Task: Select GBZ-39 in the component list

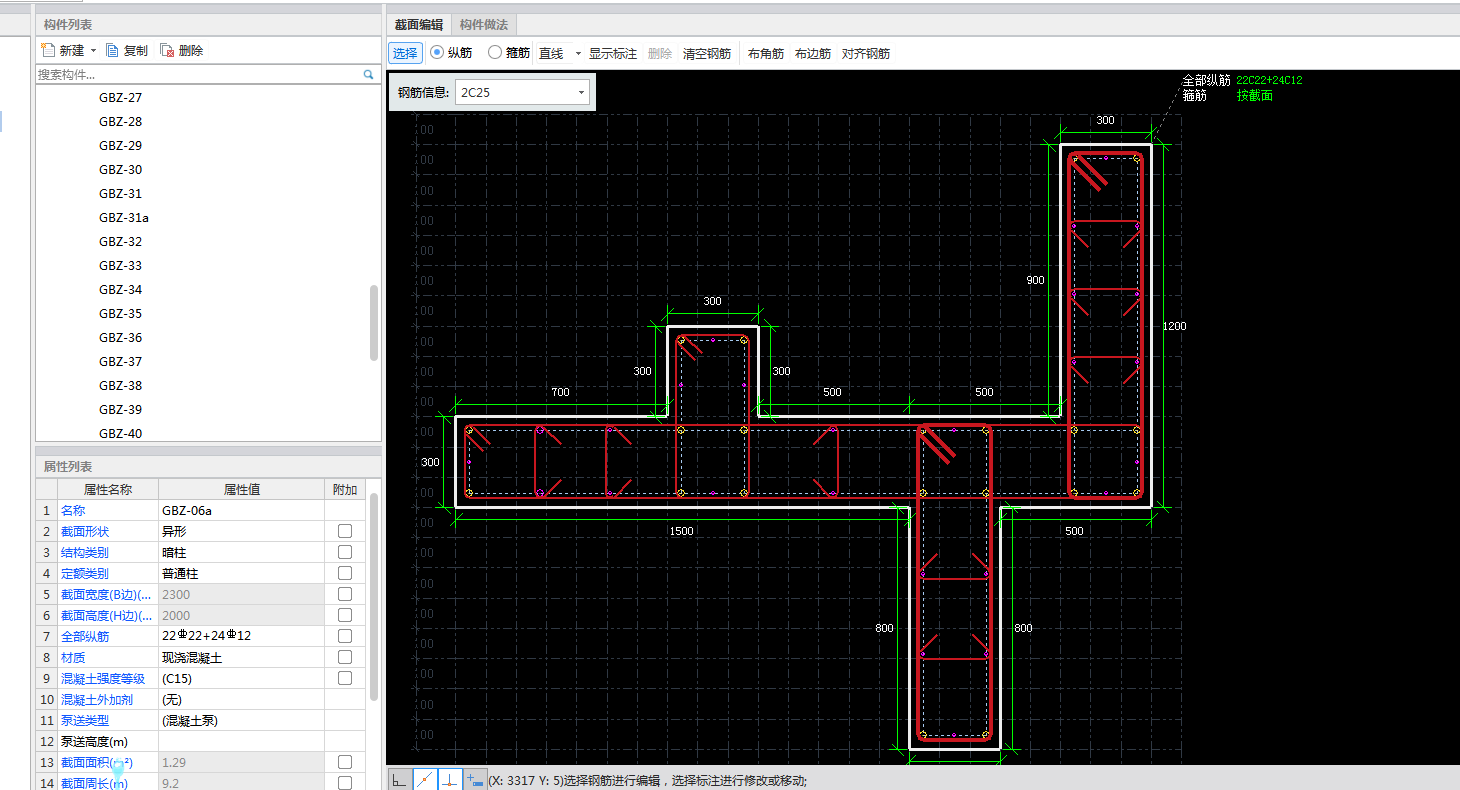Action: (x=121, y=410)
